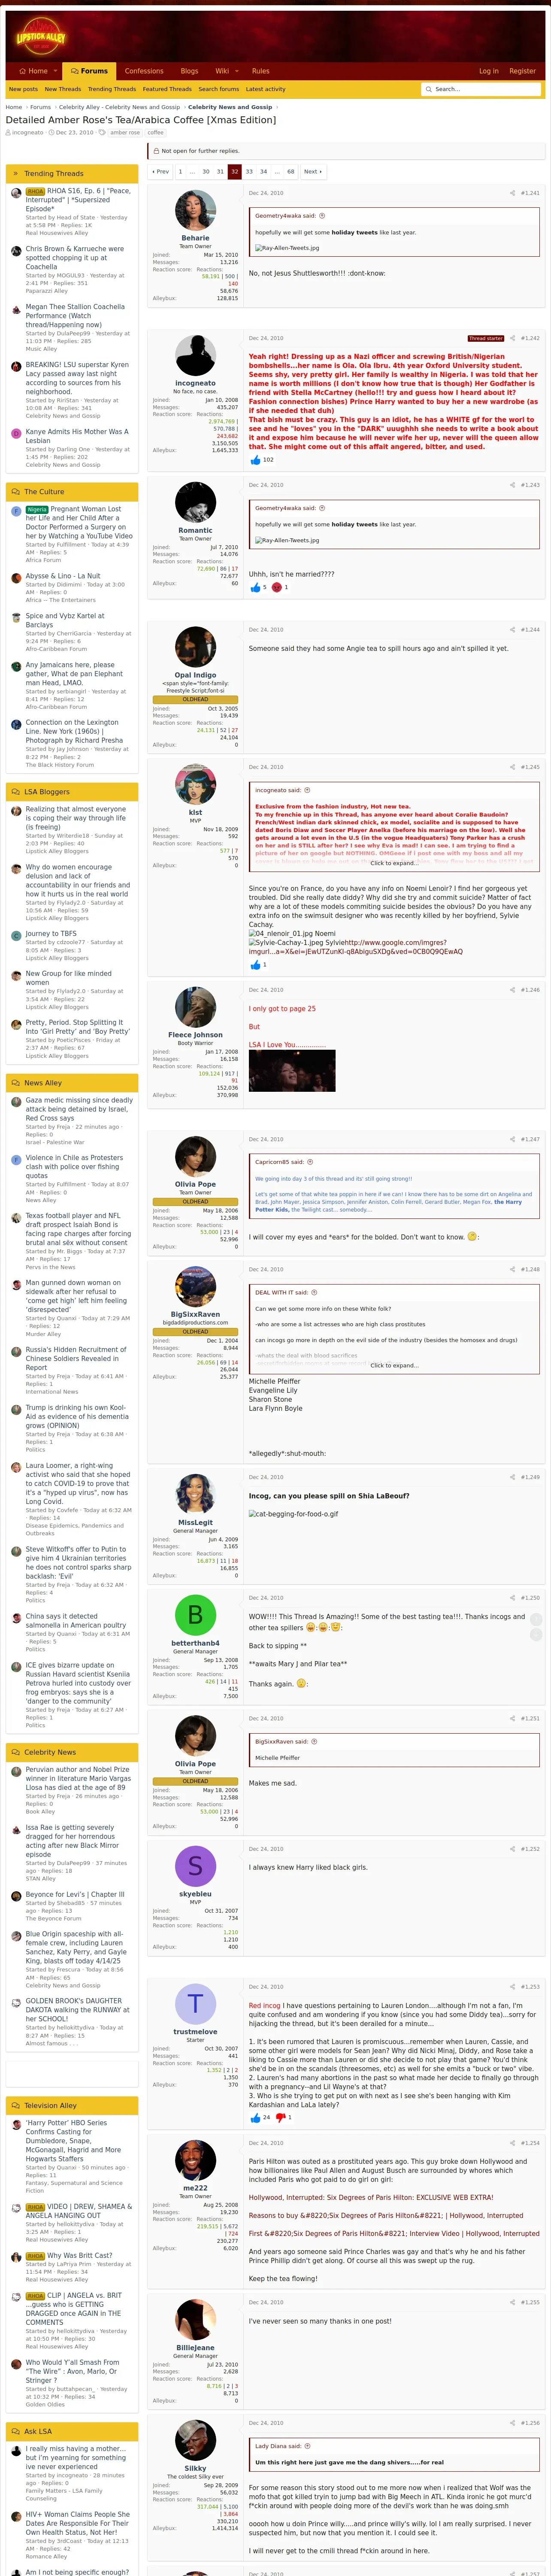Open the Rules tab
Screen dimensions: 551x2576
pyautogui.click(x=261, y=71)
